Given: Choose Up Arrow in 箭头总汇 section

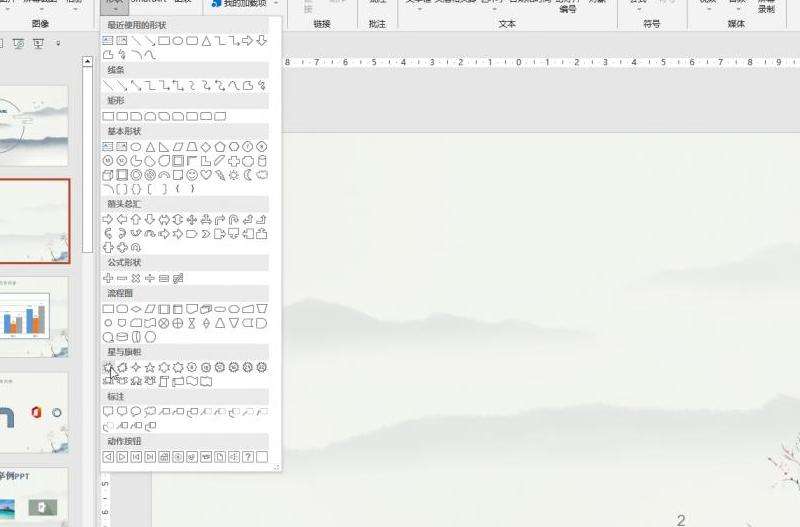Looking at the screenshot, I should [x=136, y=219].
